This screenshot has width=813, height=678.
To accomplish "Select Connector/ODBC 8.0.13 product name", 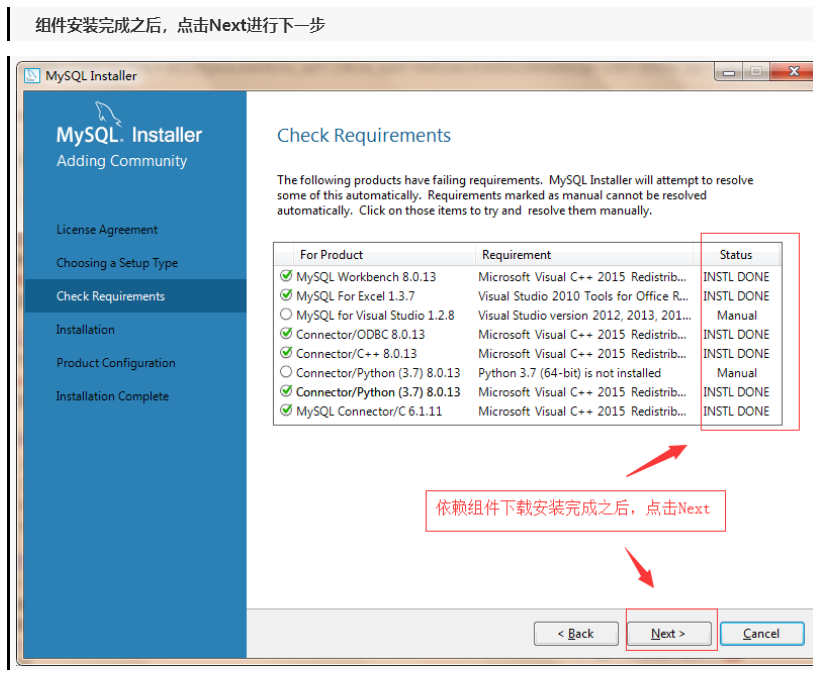I will pyautogui.click(x=360, y=334).
